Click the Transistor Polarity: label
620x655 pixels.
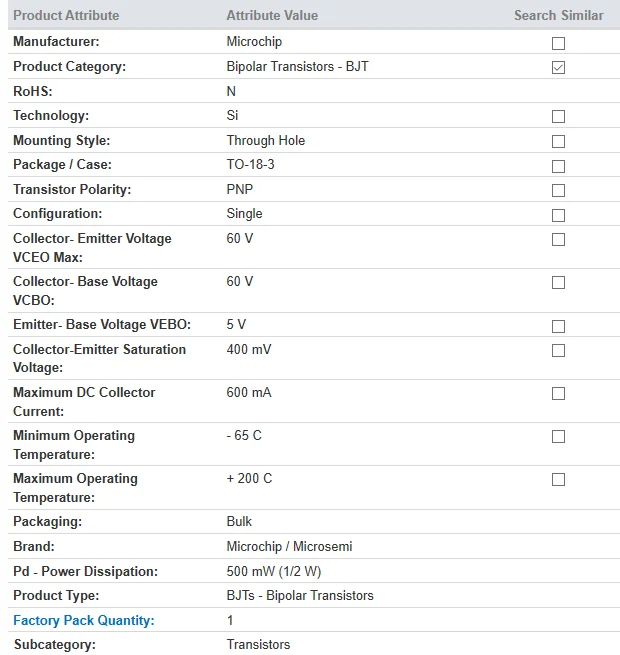pos(72,189)
